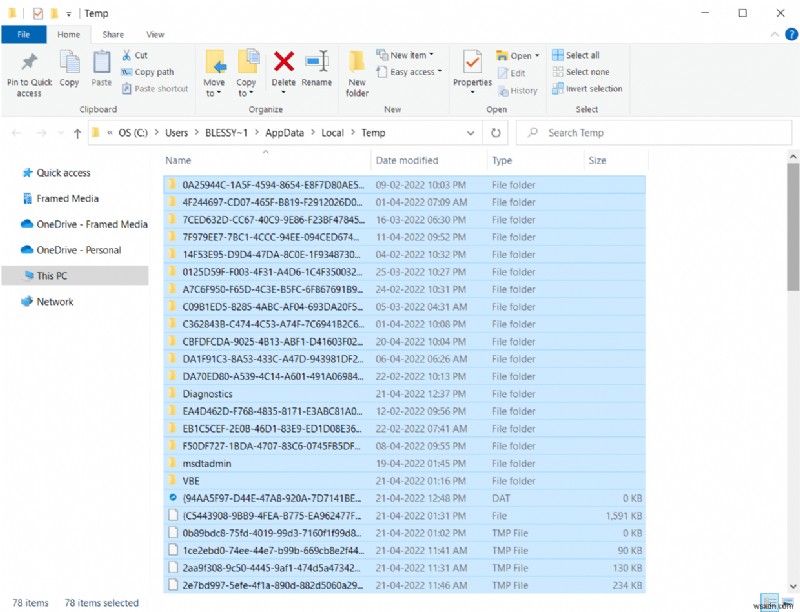This screenshot has width=800, height=612.
Task: Switch to large thumbnails view in the status bar
Action: (x=786, y=604)
